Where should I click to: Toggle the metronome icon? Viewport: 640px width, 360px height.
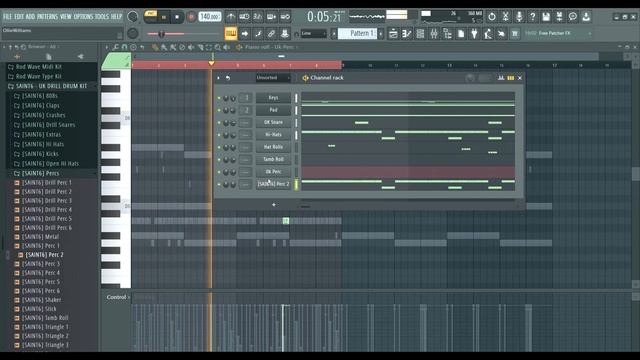231,17
